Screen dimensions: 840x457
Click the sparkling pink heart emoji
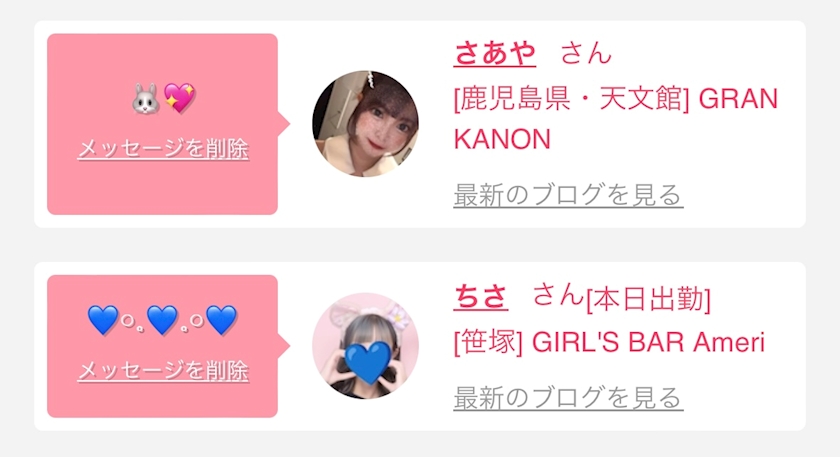pyautogui.click(x=179, y=98)
